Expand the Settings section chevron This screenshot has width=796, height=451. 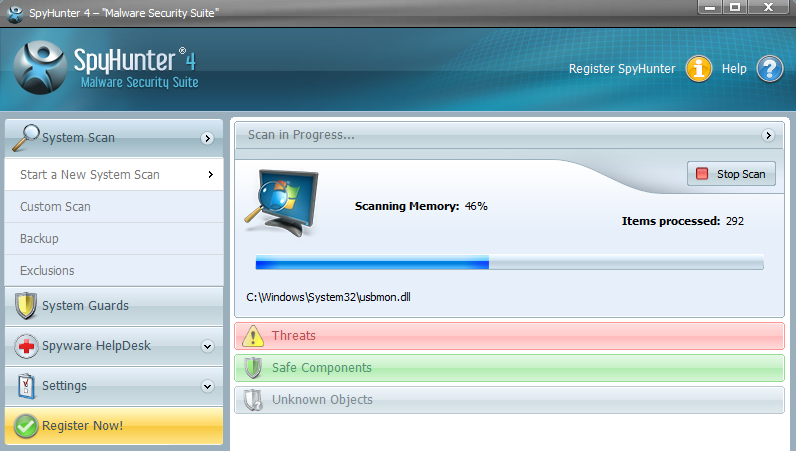point(208,386)
